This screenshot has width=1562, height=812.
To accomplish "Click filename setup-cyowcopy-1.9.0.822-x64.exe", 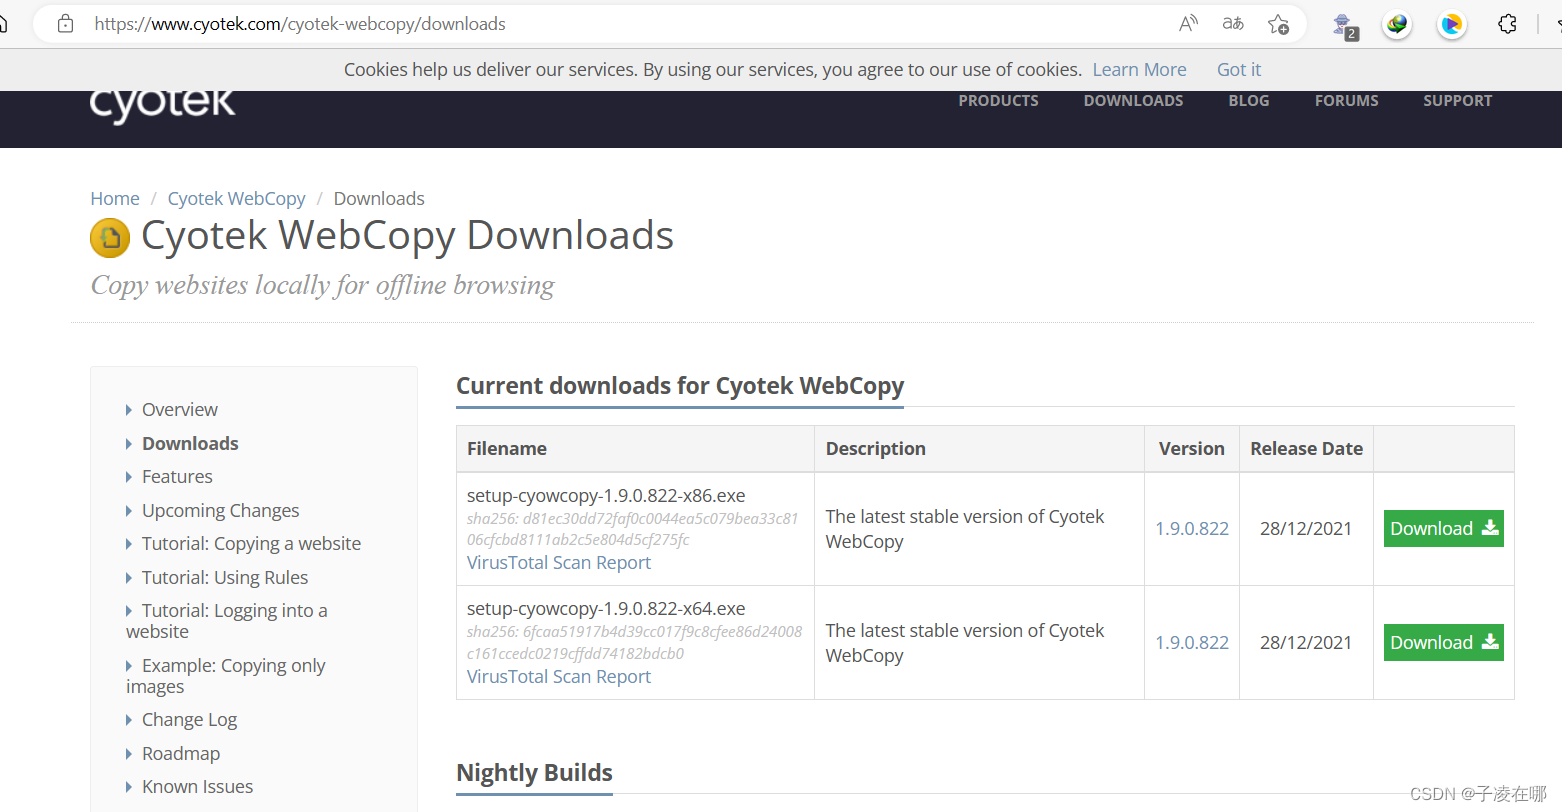I will coord(606,609).
